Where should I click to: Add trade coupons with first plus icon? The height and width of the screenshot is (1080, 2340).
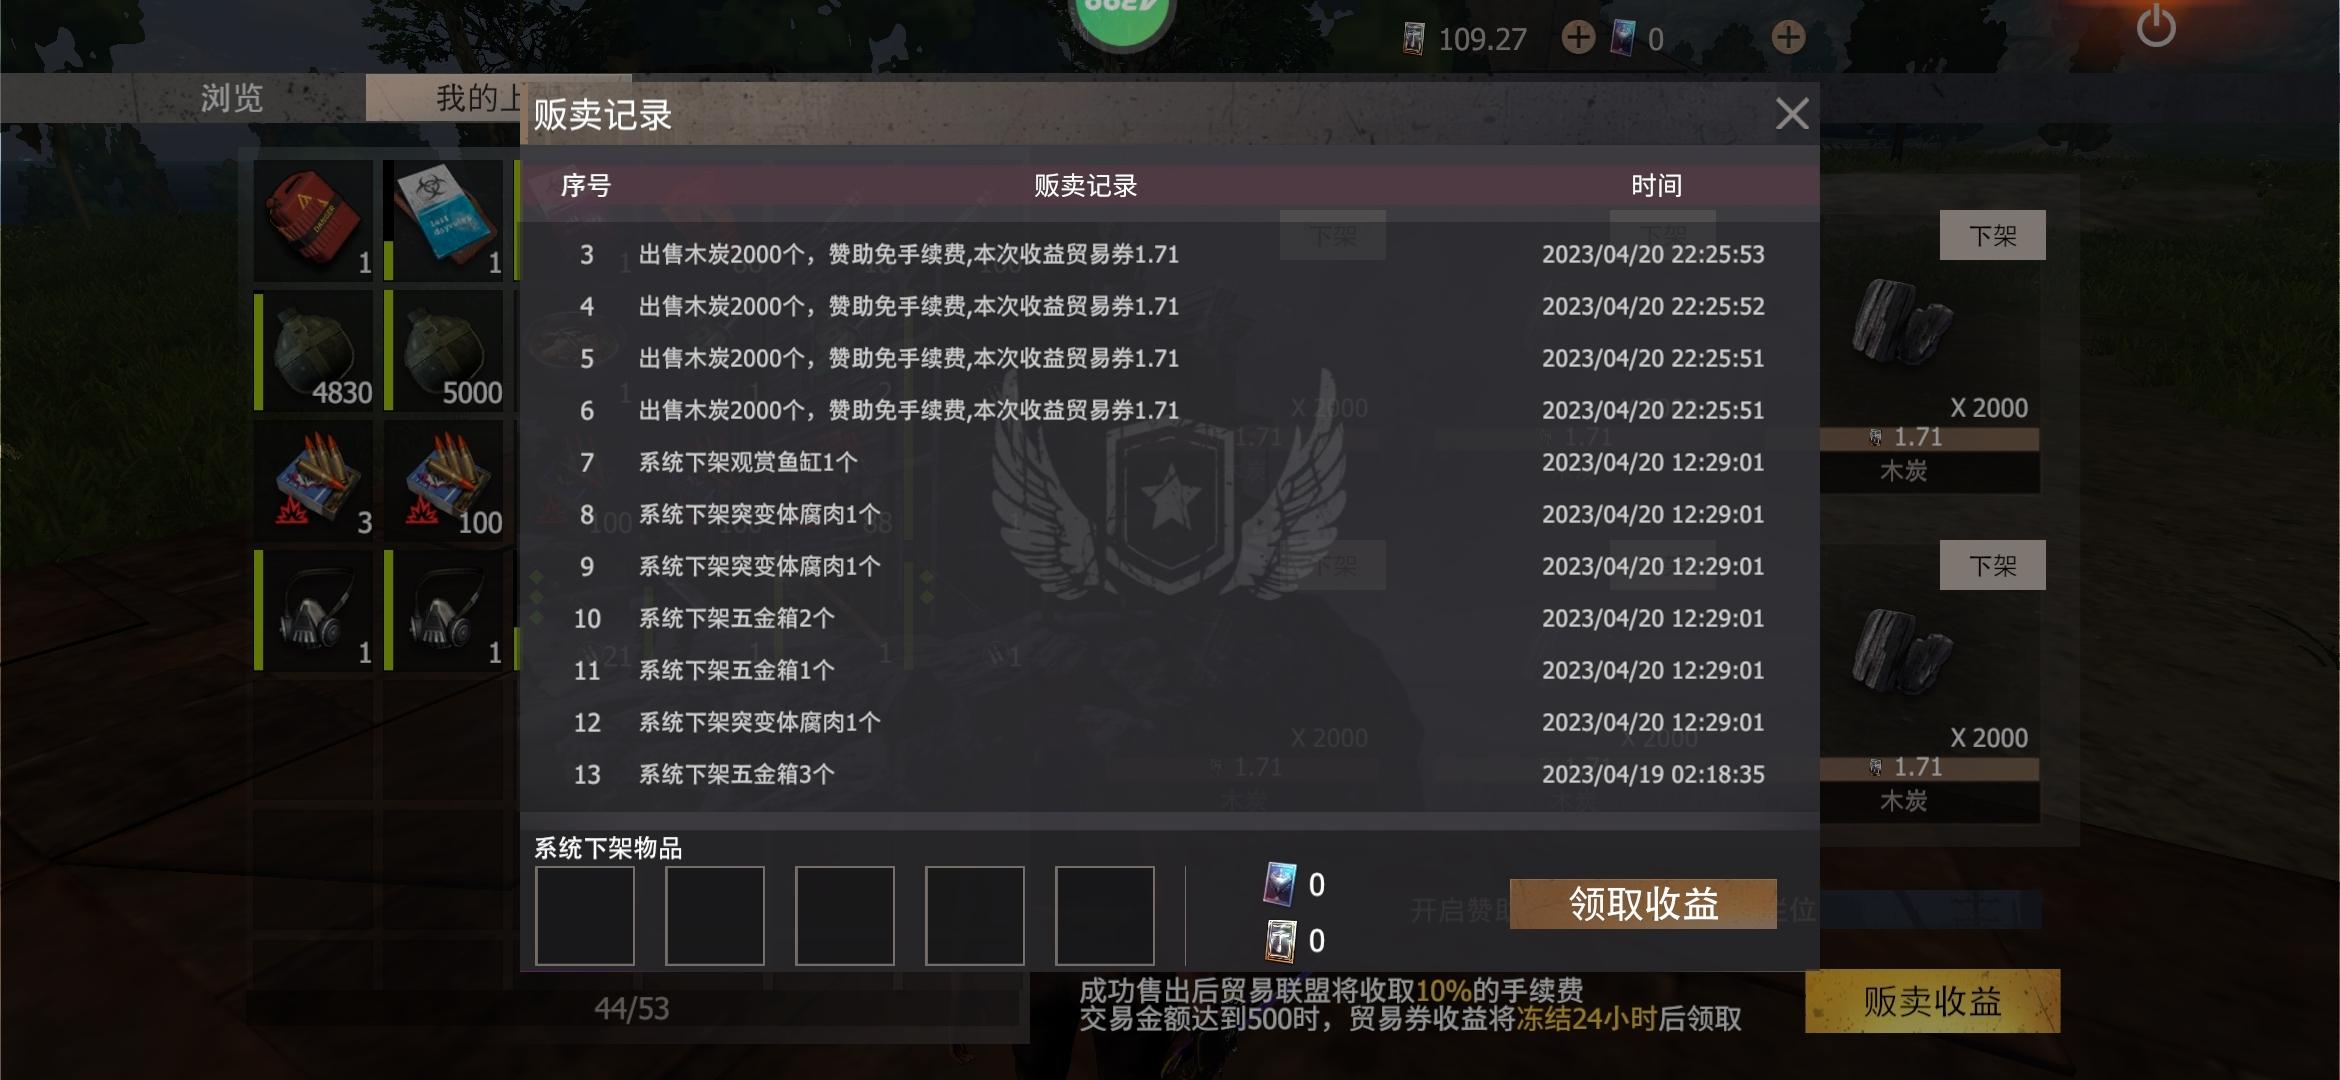(x=1578, y=38)
